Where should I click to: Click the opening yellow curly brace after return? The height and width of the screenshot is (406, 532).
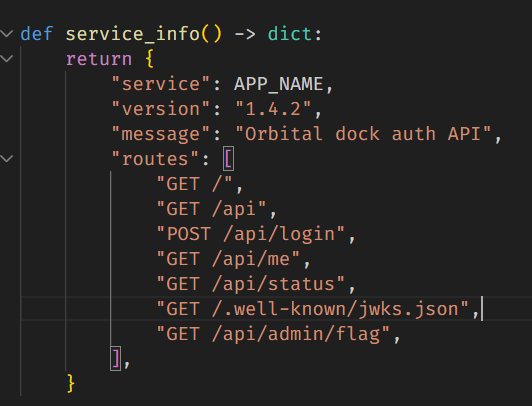tap(150, 59)
